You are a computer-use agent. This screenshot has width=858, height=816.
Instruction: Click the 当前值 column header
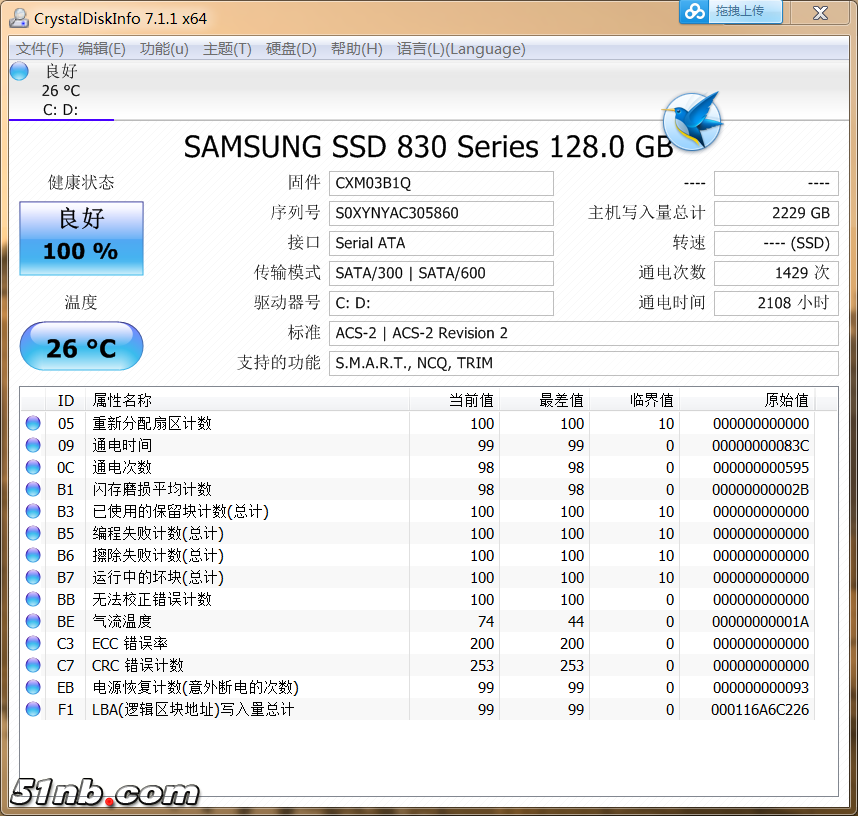click(454, 401)
